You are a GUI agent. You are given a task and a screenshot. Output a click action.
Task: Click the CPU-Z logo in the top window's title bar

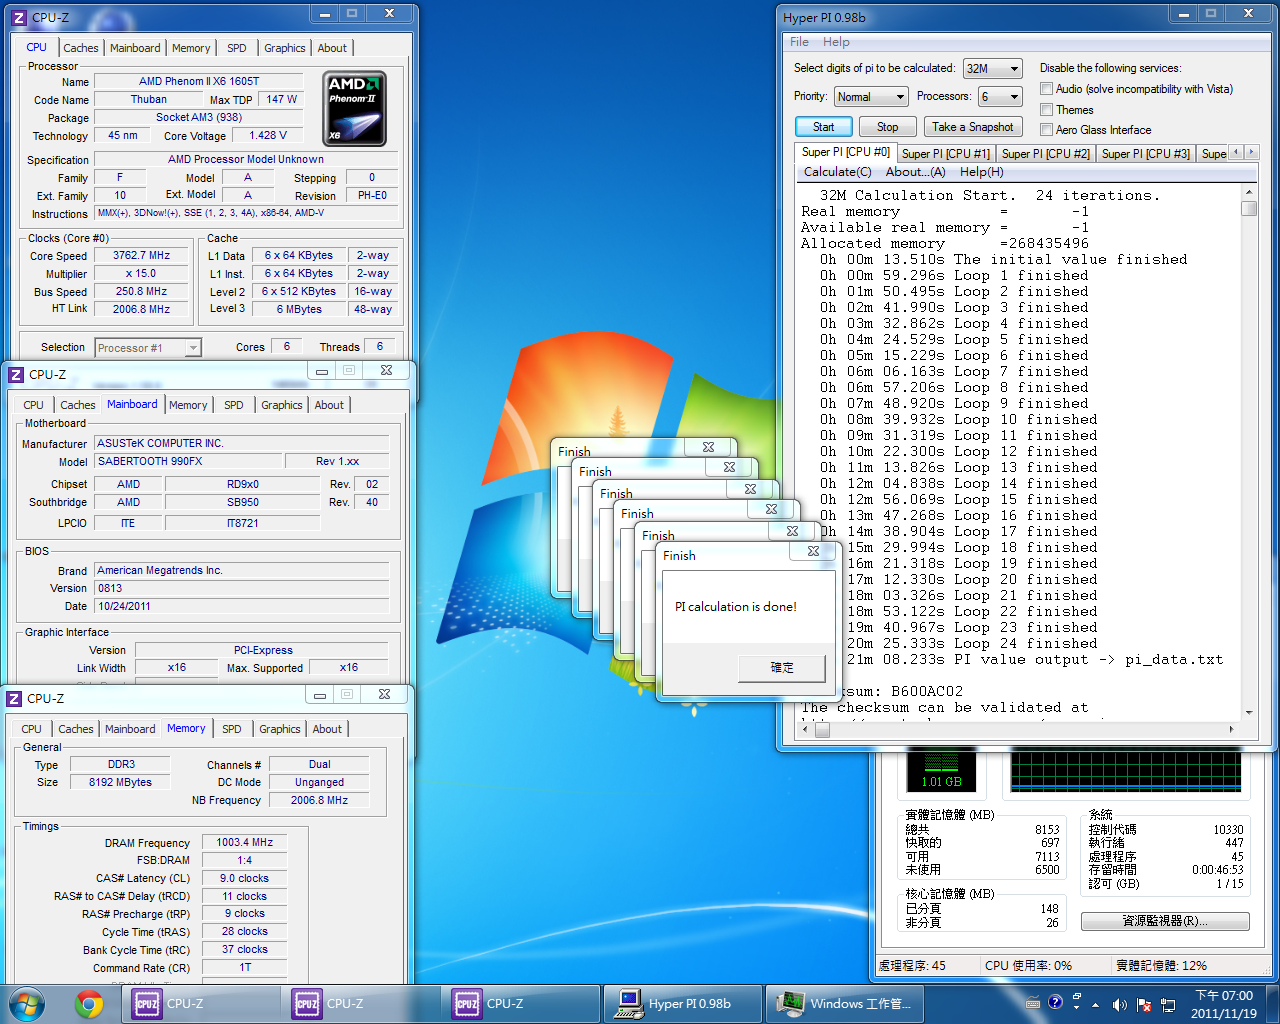pyautogui.click(x=19, y=18)
